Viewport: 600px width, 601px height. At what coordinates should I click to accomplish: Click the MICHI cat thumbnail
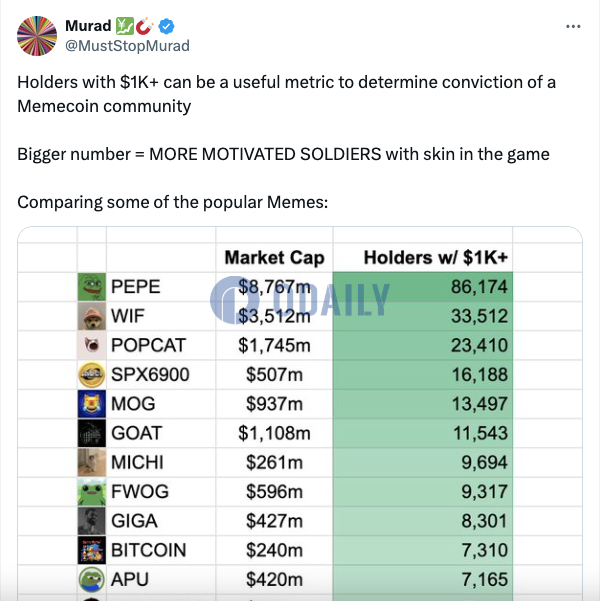pos(92,462)
